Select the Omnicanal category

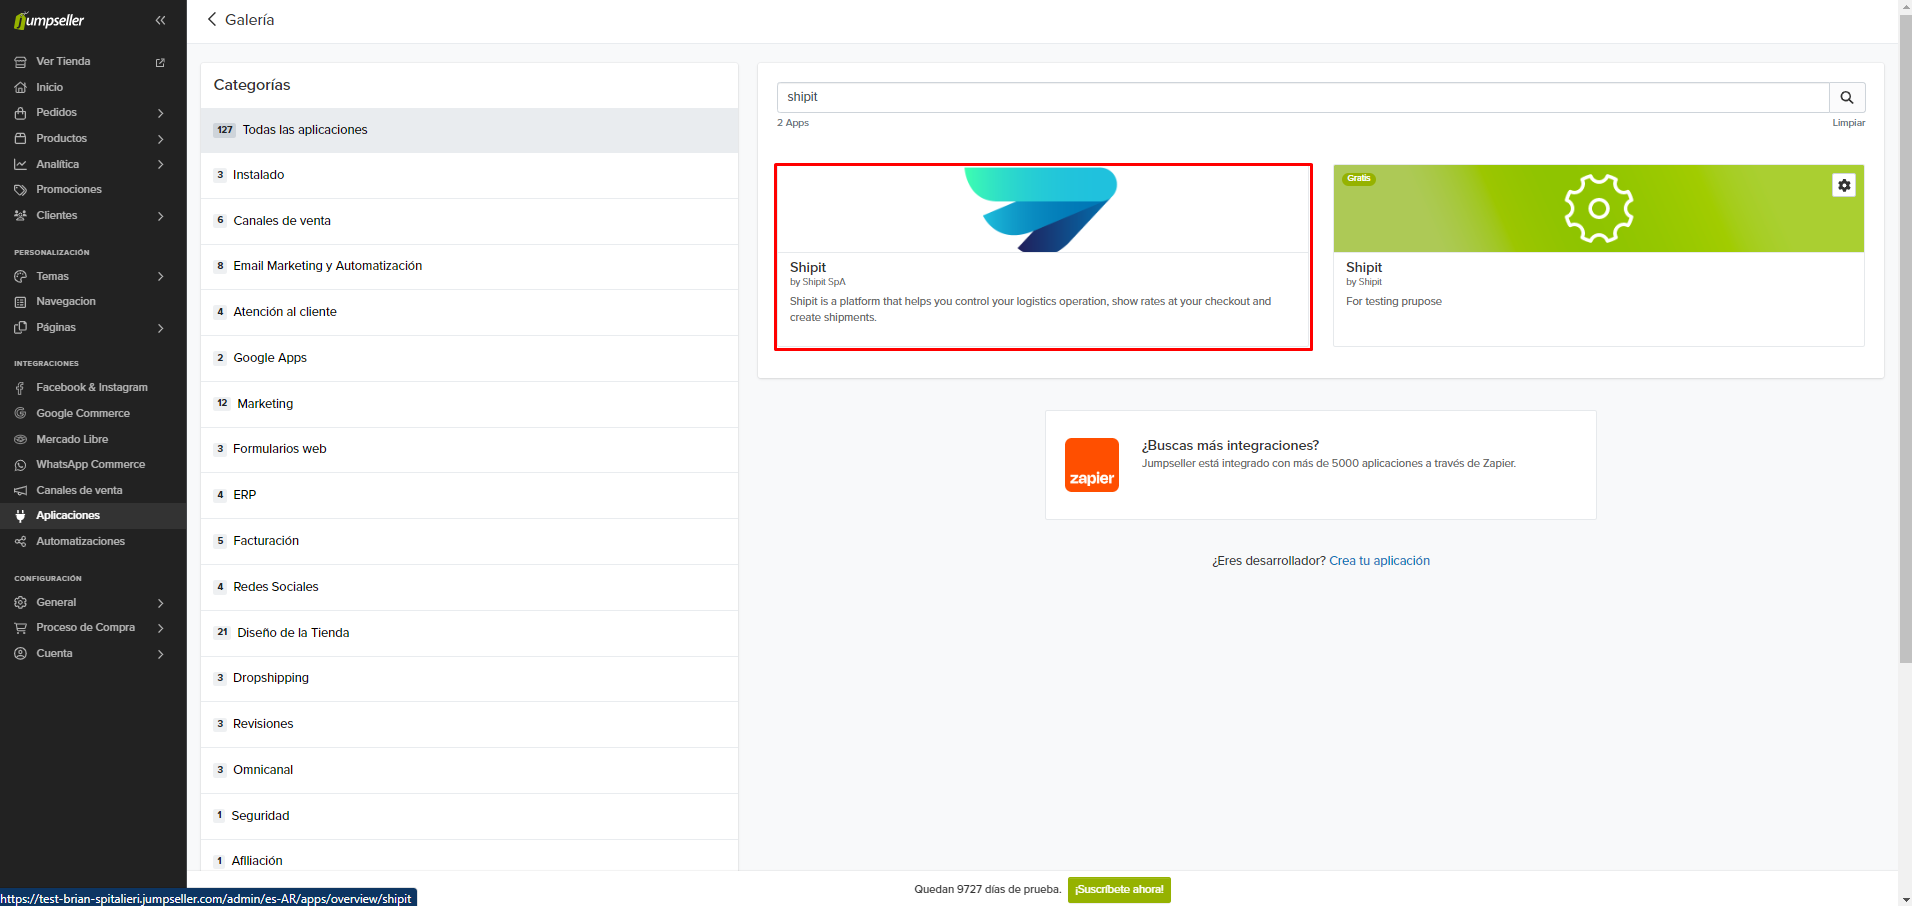[469, 770]
